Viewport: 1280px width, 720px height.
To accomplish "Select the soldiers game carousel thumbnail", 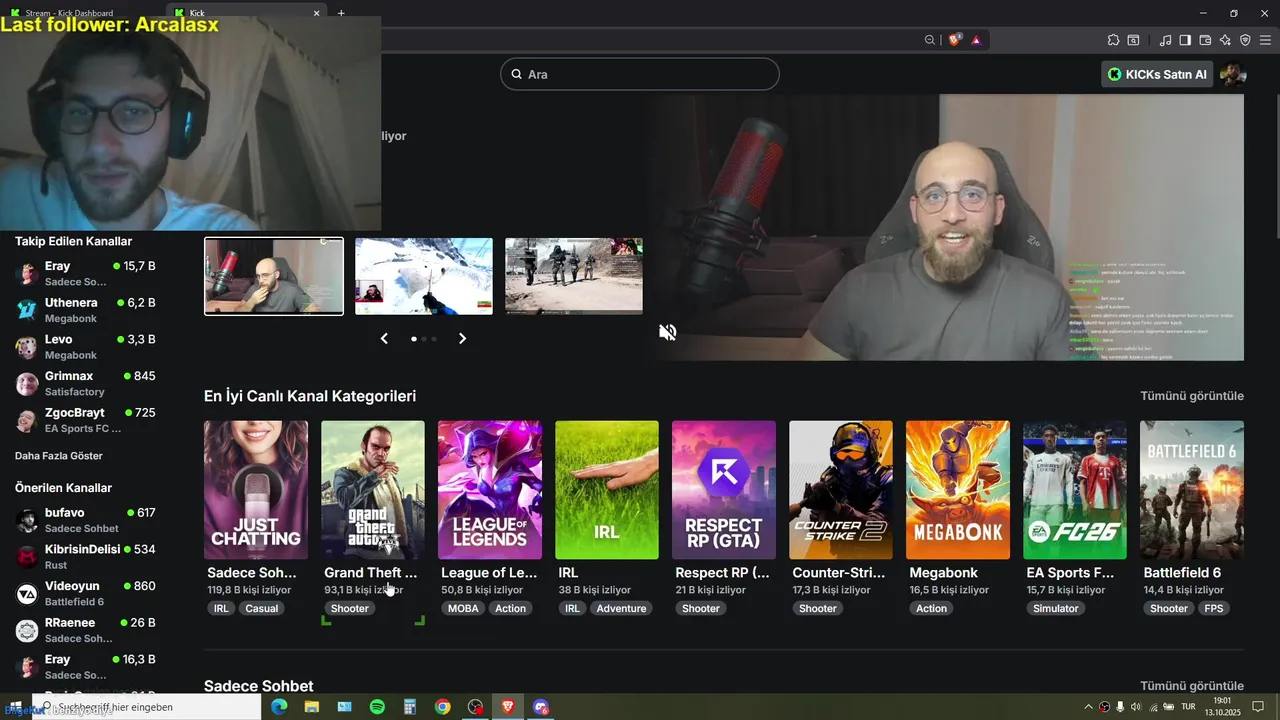I will (x=574, y=276).
